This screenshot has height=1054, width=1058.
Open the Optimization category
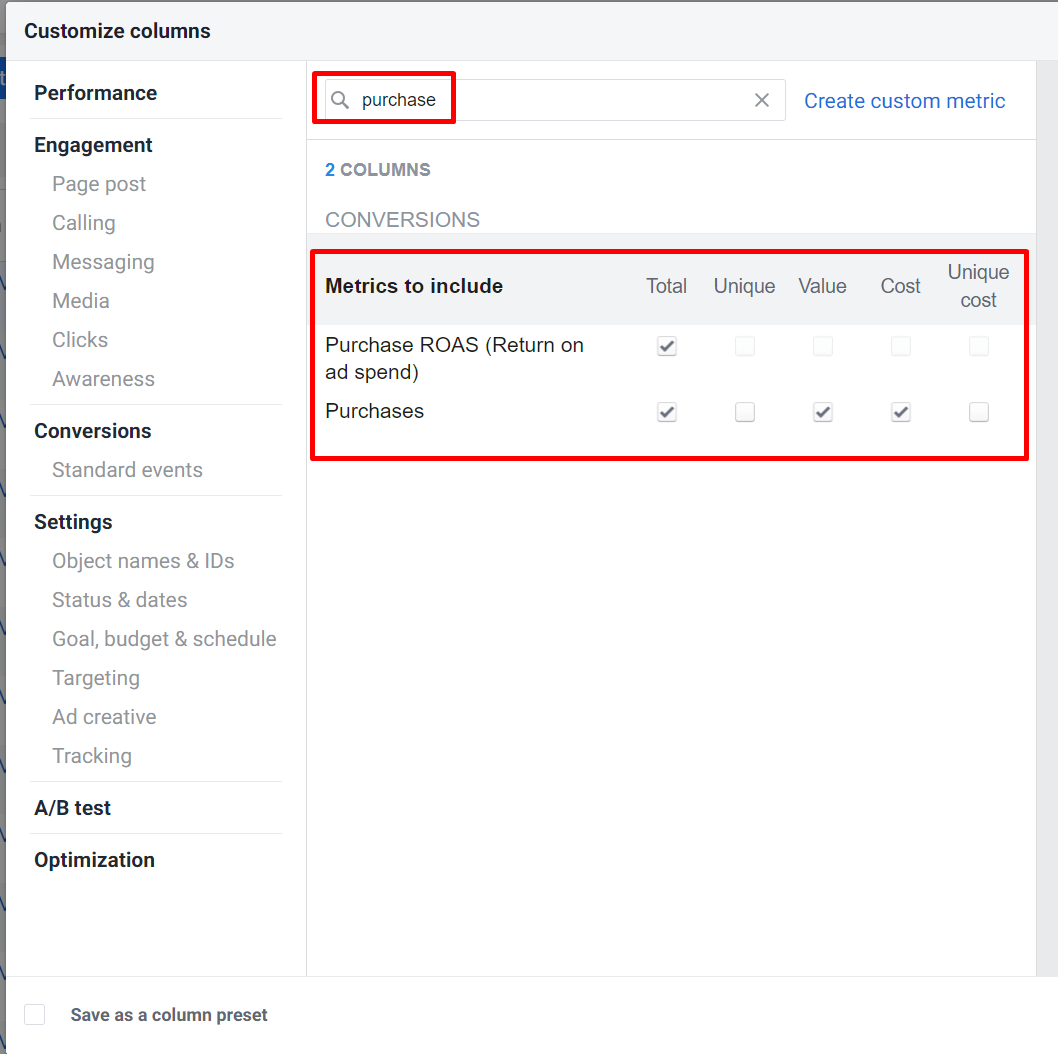point(94,860)
